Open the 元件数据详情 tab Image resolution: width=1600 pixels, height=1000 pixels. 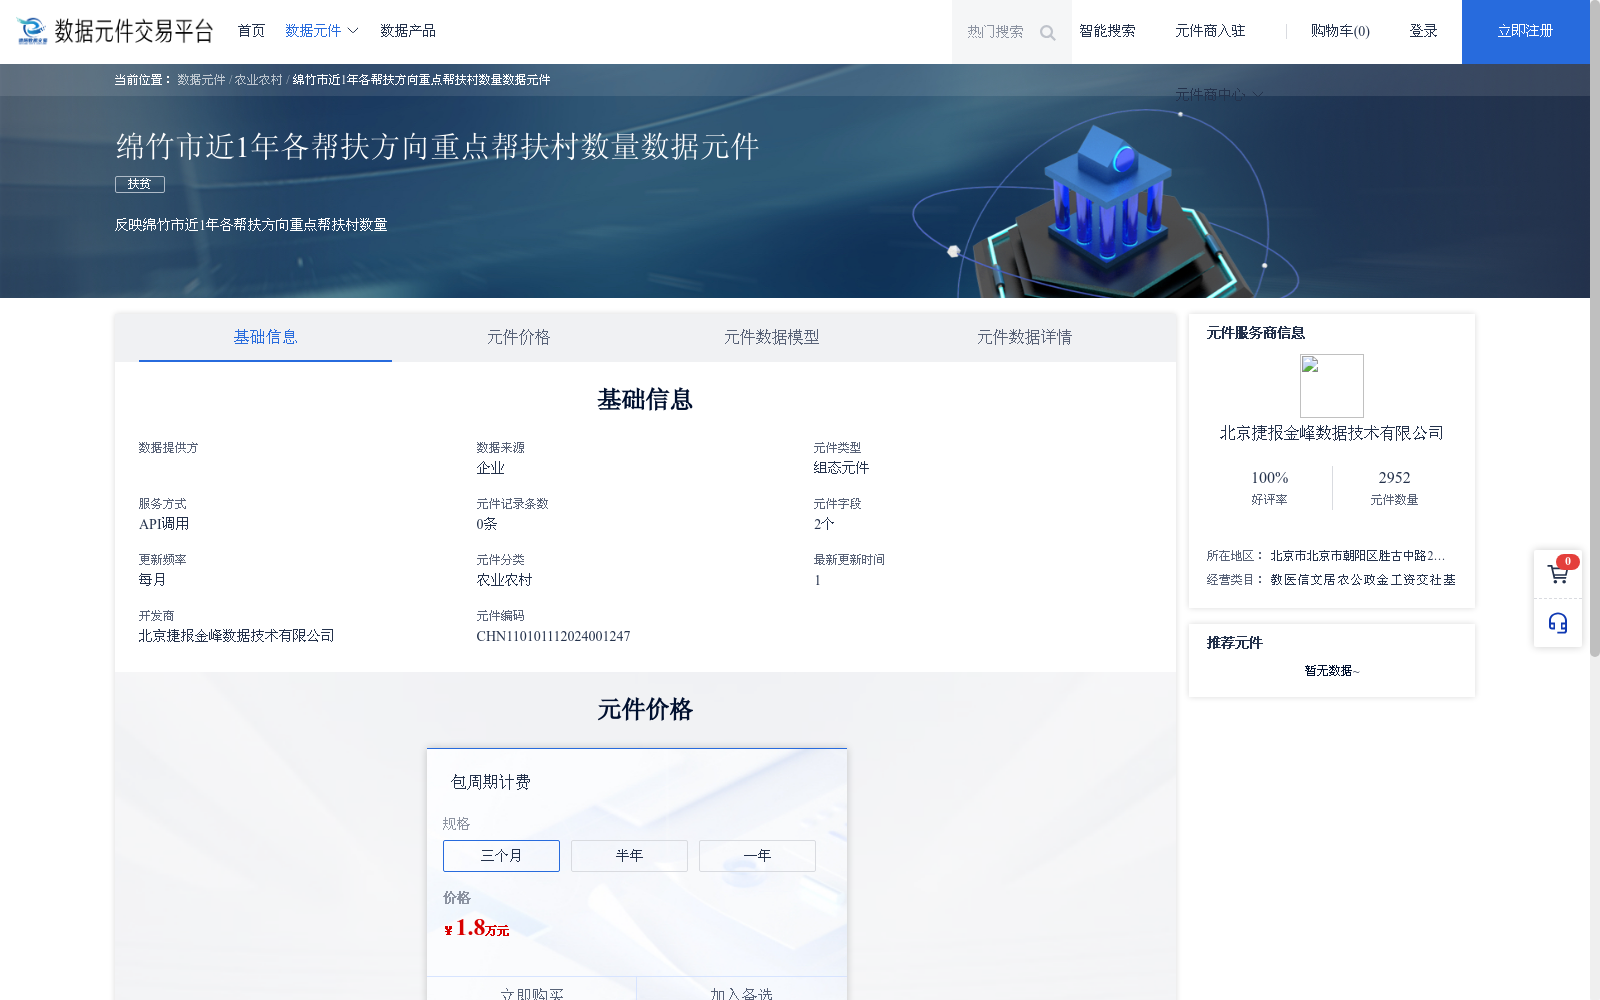coord(1024,337)
